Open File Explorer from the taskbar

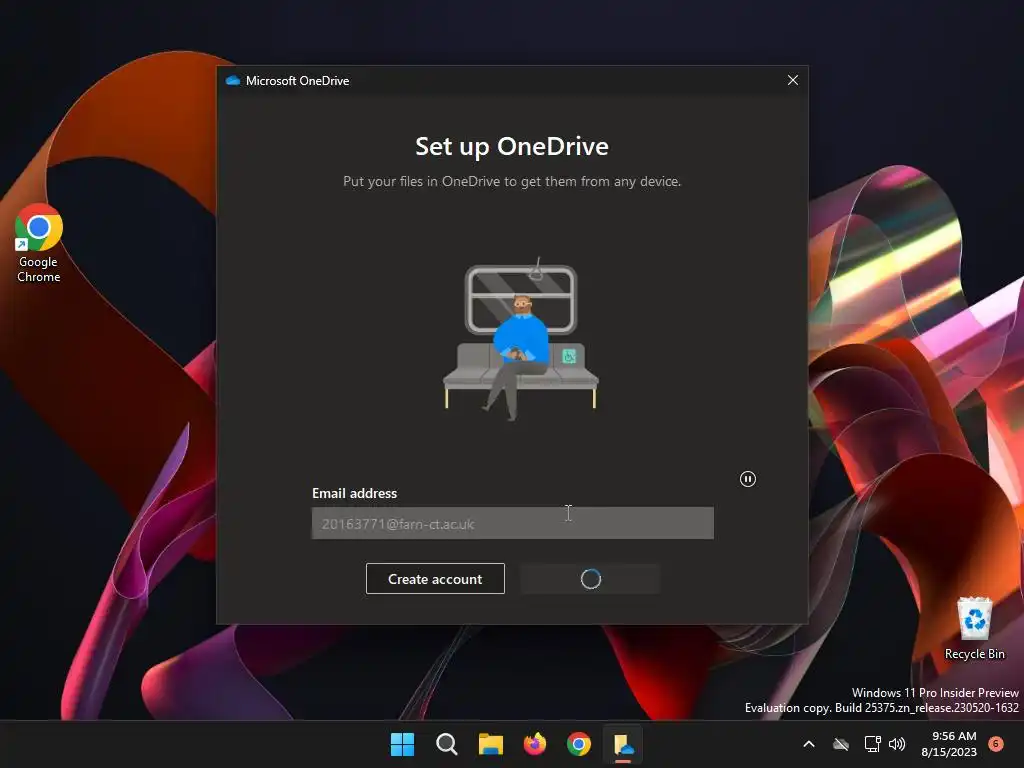point(490,744)
